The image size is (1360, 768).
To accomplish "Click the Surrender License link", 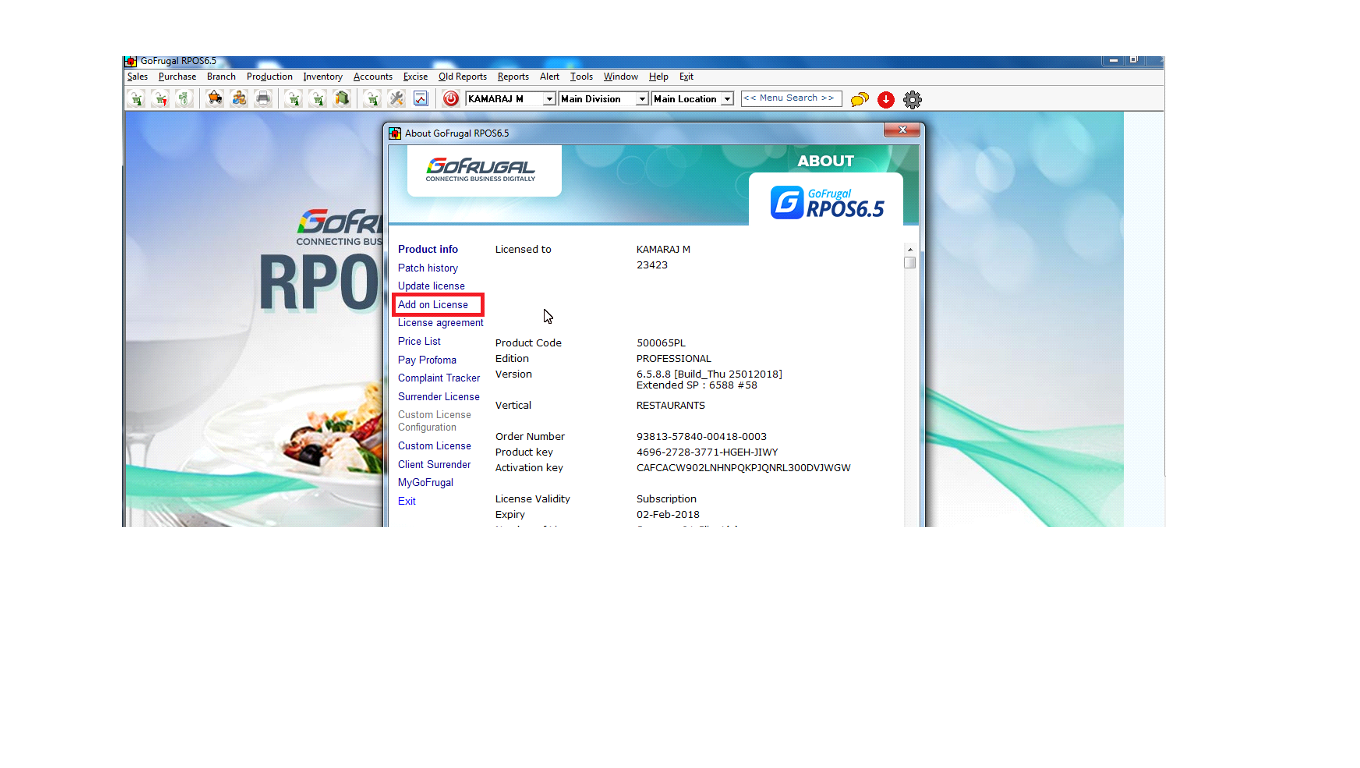I will [439, 397].
